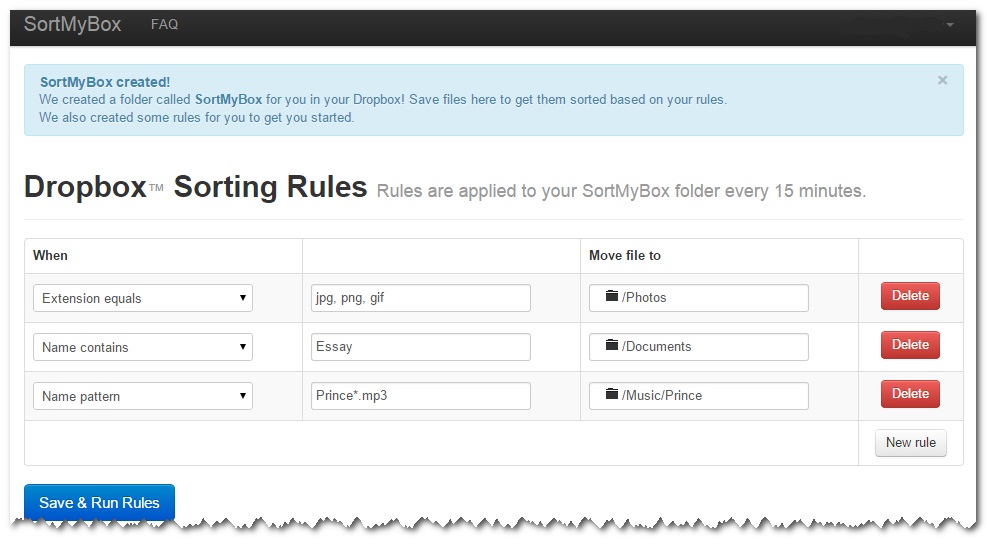987x545 pixels.
Task: Dismiss the SortMyBox created alert
Action: tap(942, 81)
